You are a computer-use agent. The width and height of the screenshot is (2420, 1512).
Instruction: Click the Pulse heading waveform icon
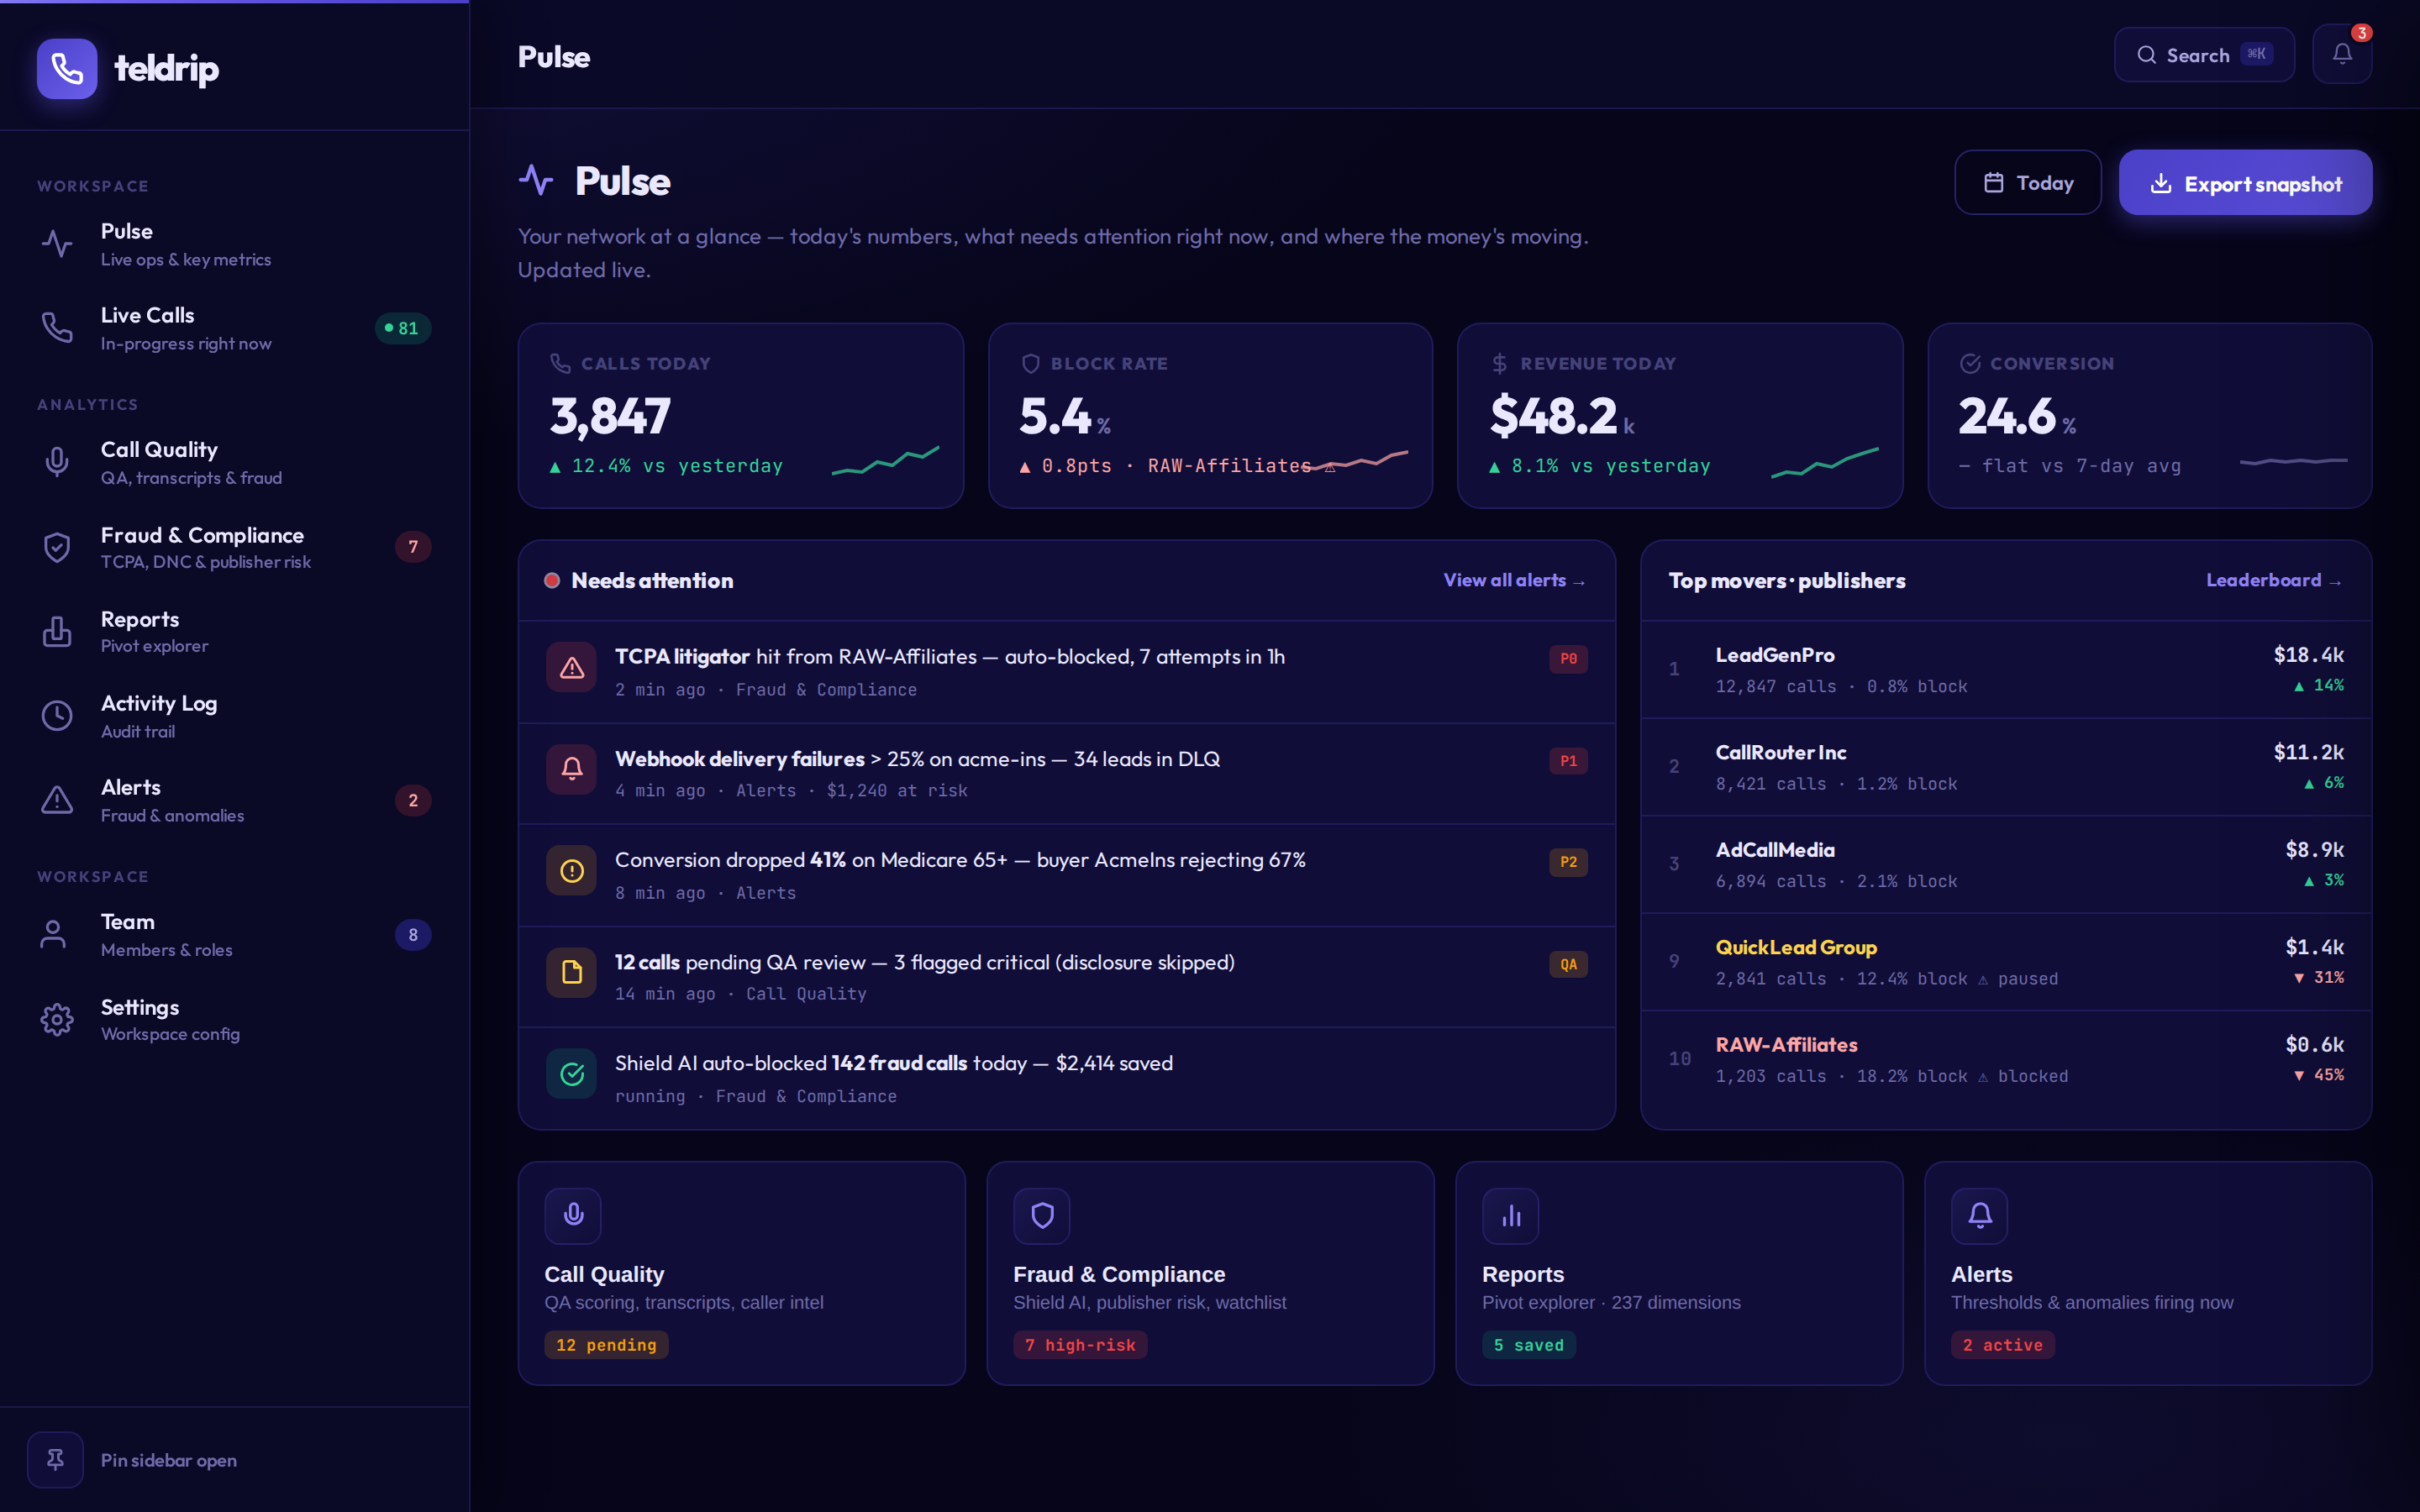(x=536, y=181)
